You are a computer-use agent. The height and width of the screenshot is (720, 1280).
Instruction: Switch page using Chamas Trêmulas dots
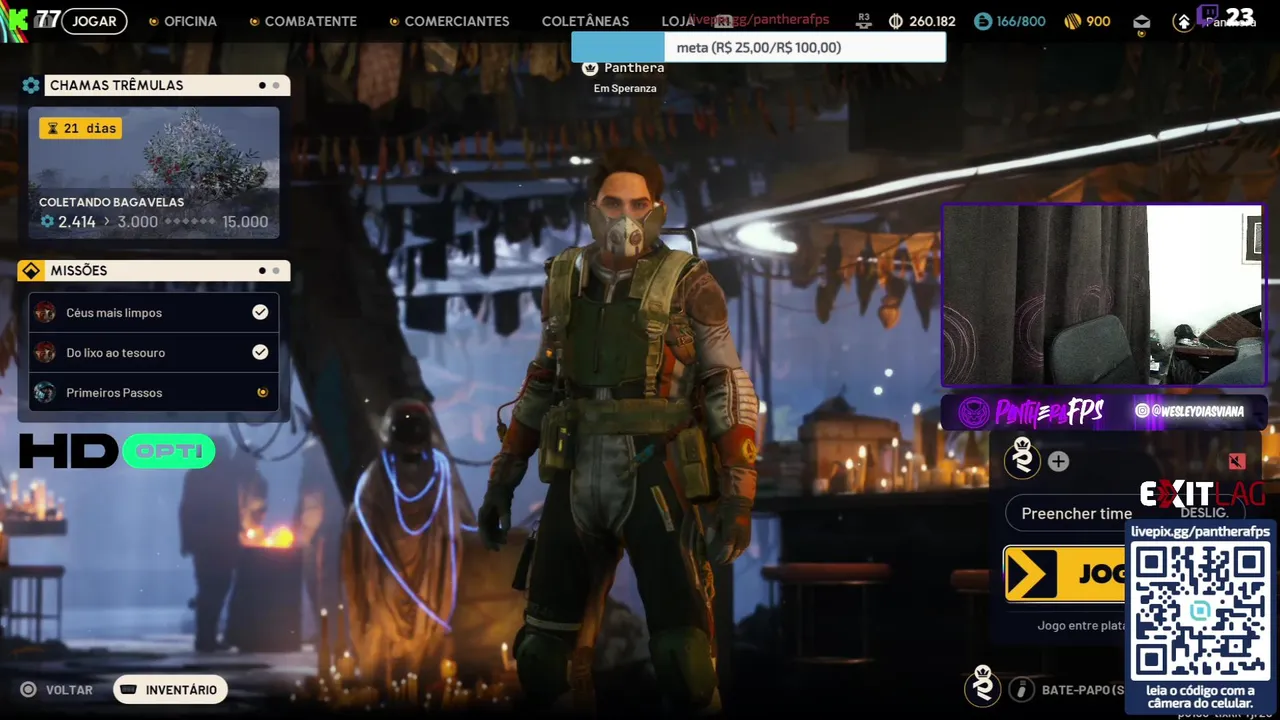269,85
